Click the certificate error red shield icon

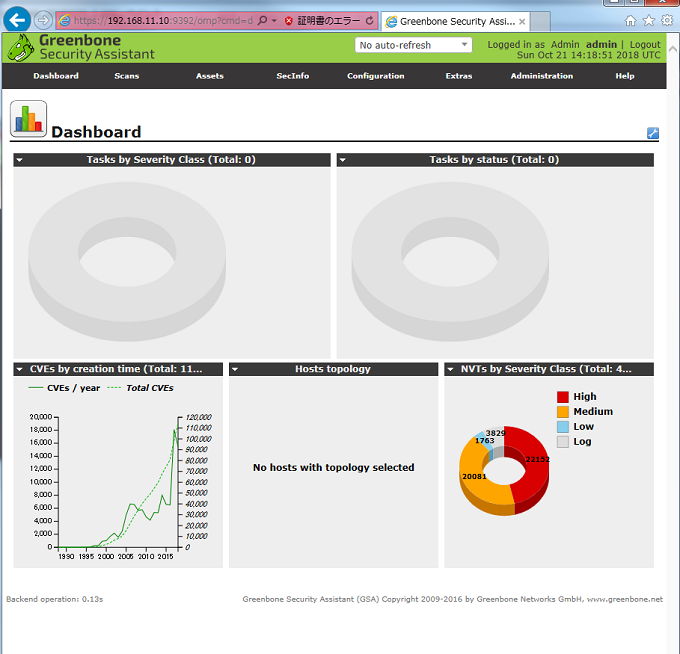tap(288, 21)
